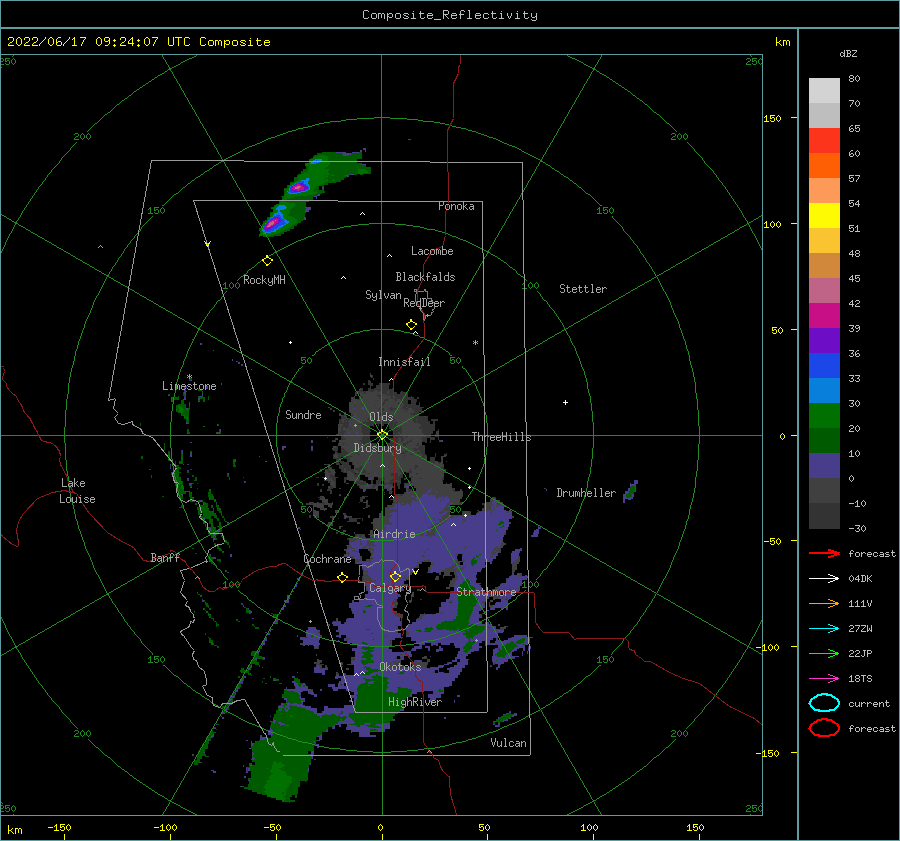The height and width of the screenshot is (841, 900).
Task: Click the magenta 18TS arrow in legend
Action: [x=824, y=679]
